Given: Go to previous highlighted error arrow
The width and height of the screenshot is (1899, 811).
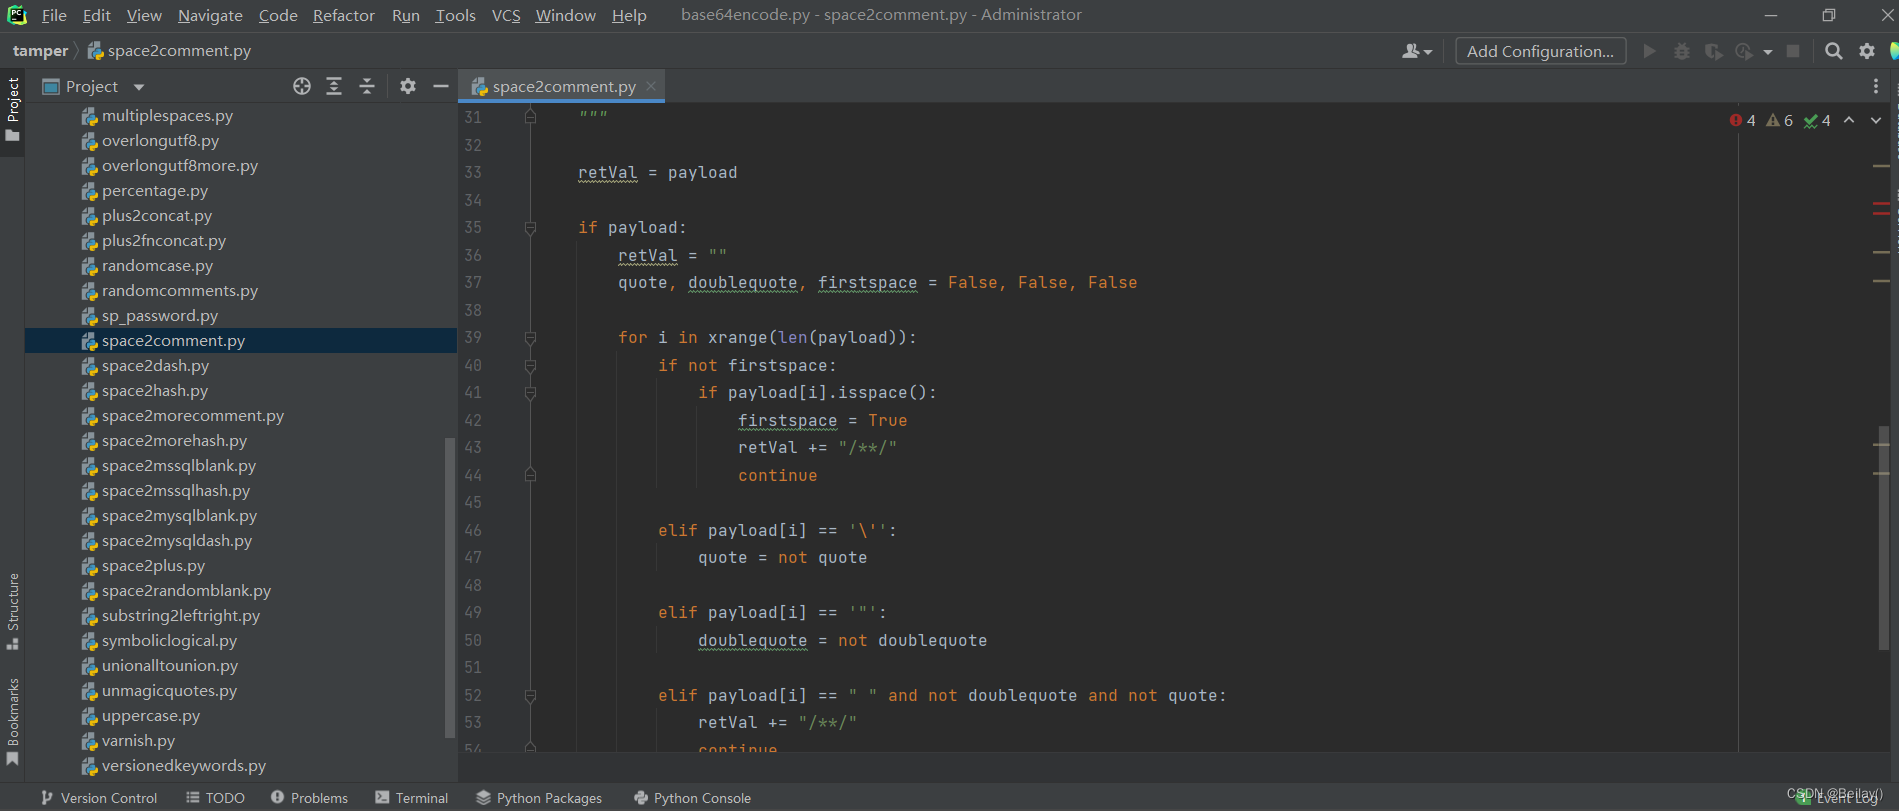Looking at the screenshot, I should (1849, 120).
